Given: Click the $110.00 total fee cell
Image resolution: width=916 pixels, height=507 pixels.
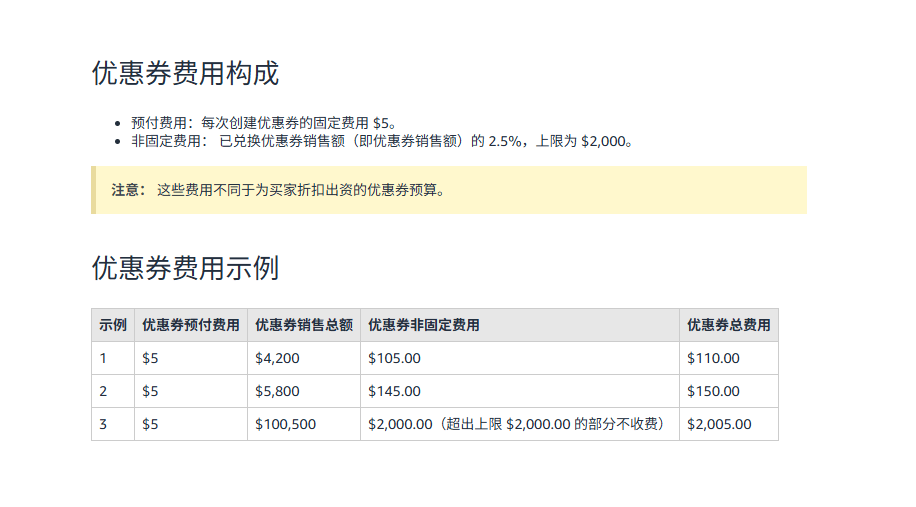Looking at the screenshot, I should tap(714, 358).
